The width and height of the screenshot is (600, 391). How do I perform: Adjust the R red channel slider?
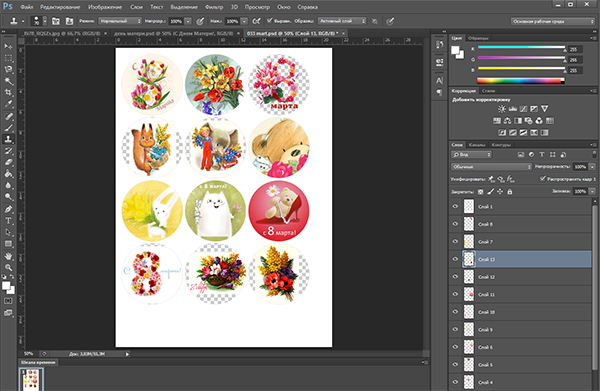(521, 48)
